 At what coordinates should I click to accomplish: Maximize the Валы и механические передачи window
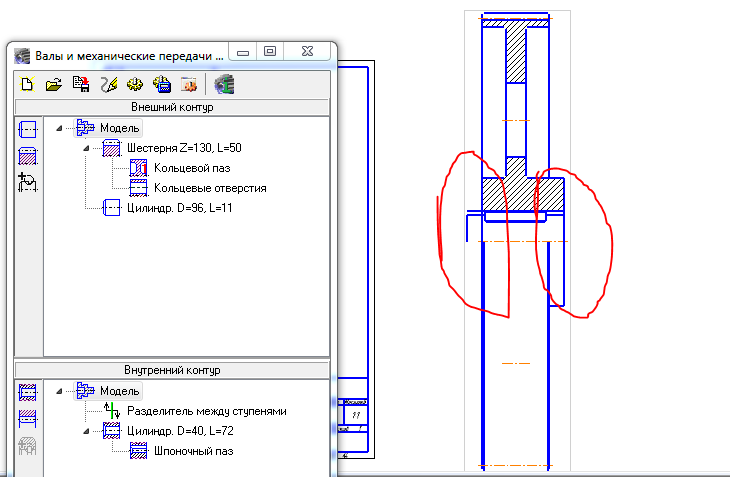click(270, 52)
